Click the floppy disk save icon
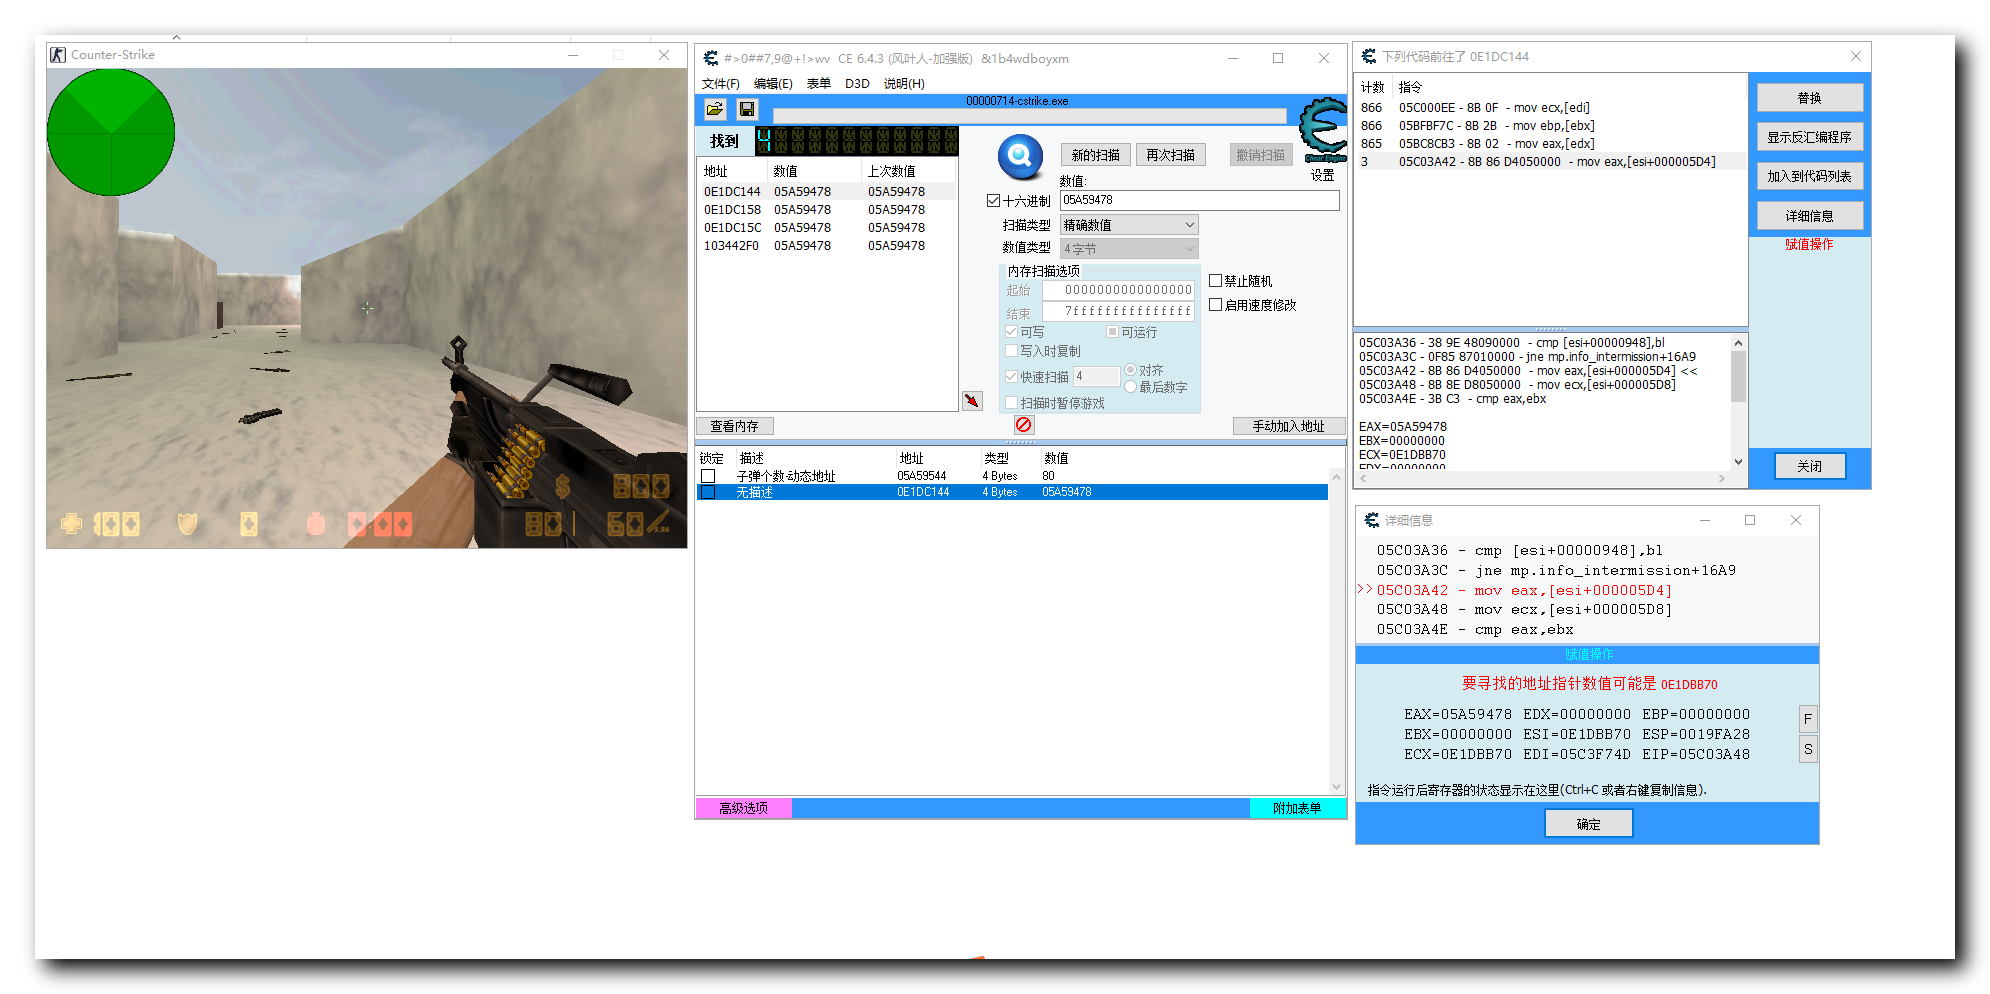 tap(747, 109)
